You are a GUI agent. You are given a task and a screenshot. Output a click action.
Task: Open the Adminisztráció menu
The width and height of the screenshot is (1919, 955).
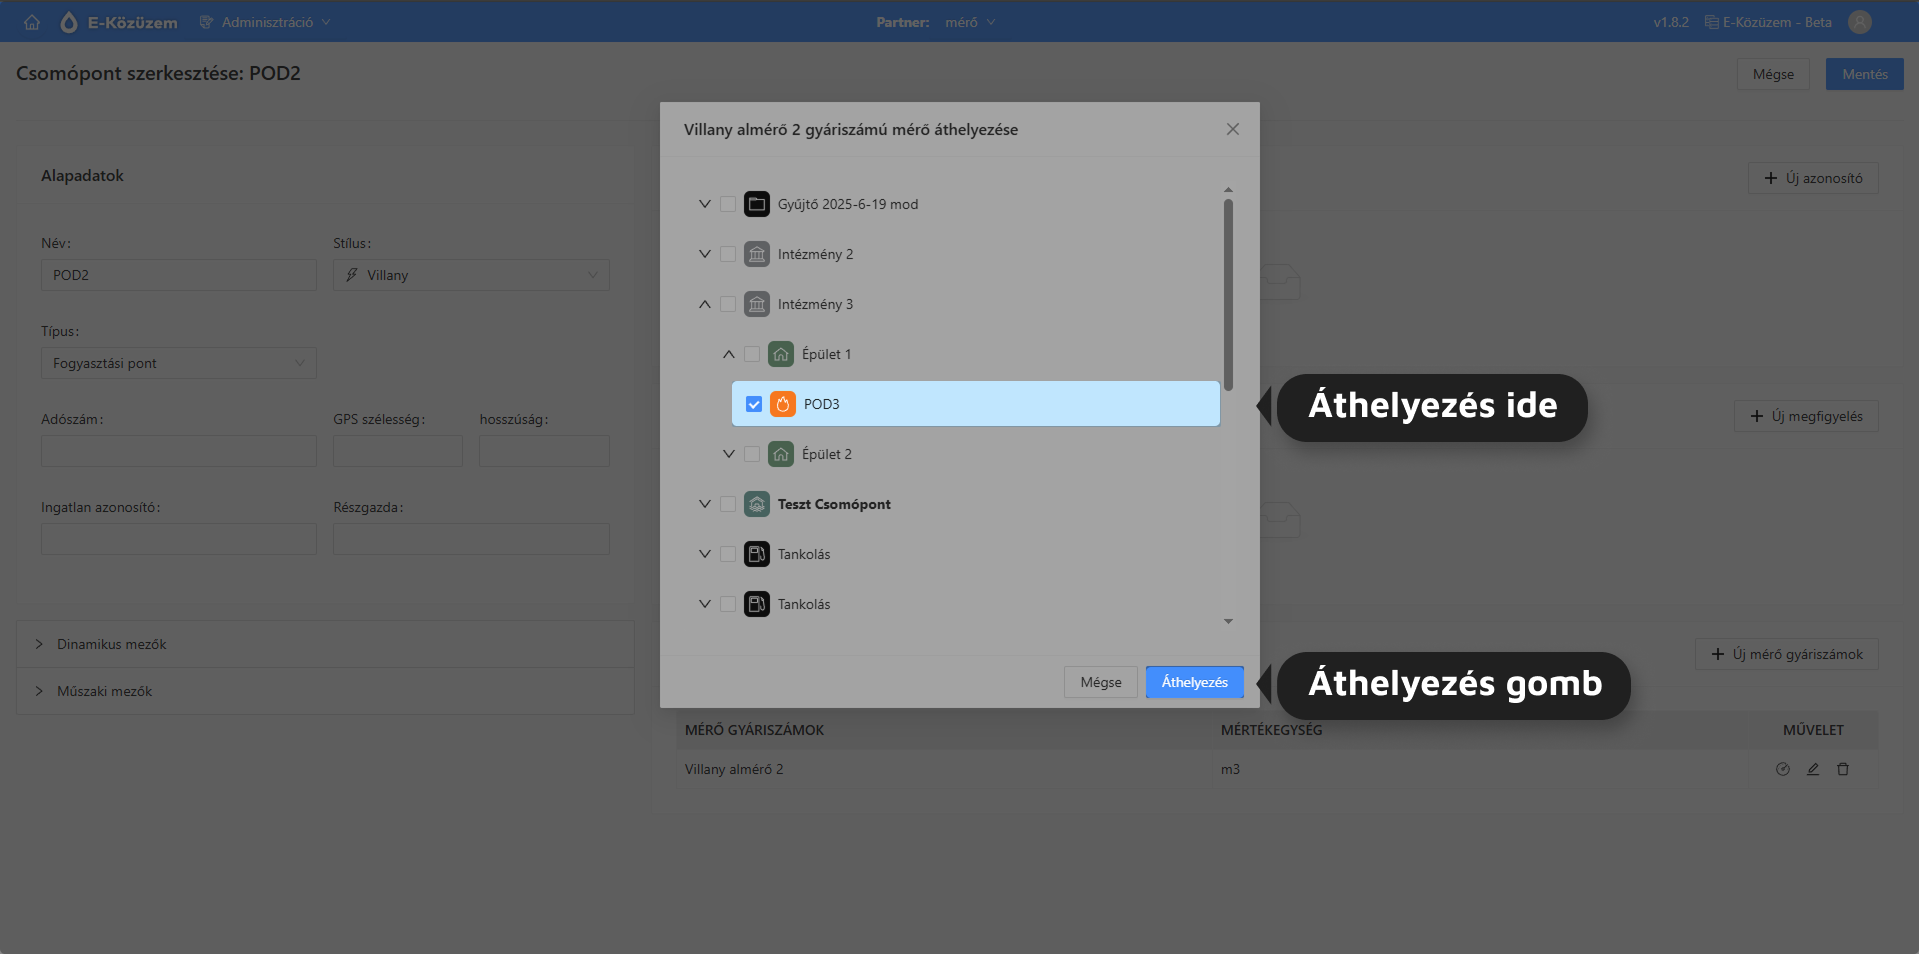(266, 22)
